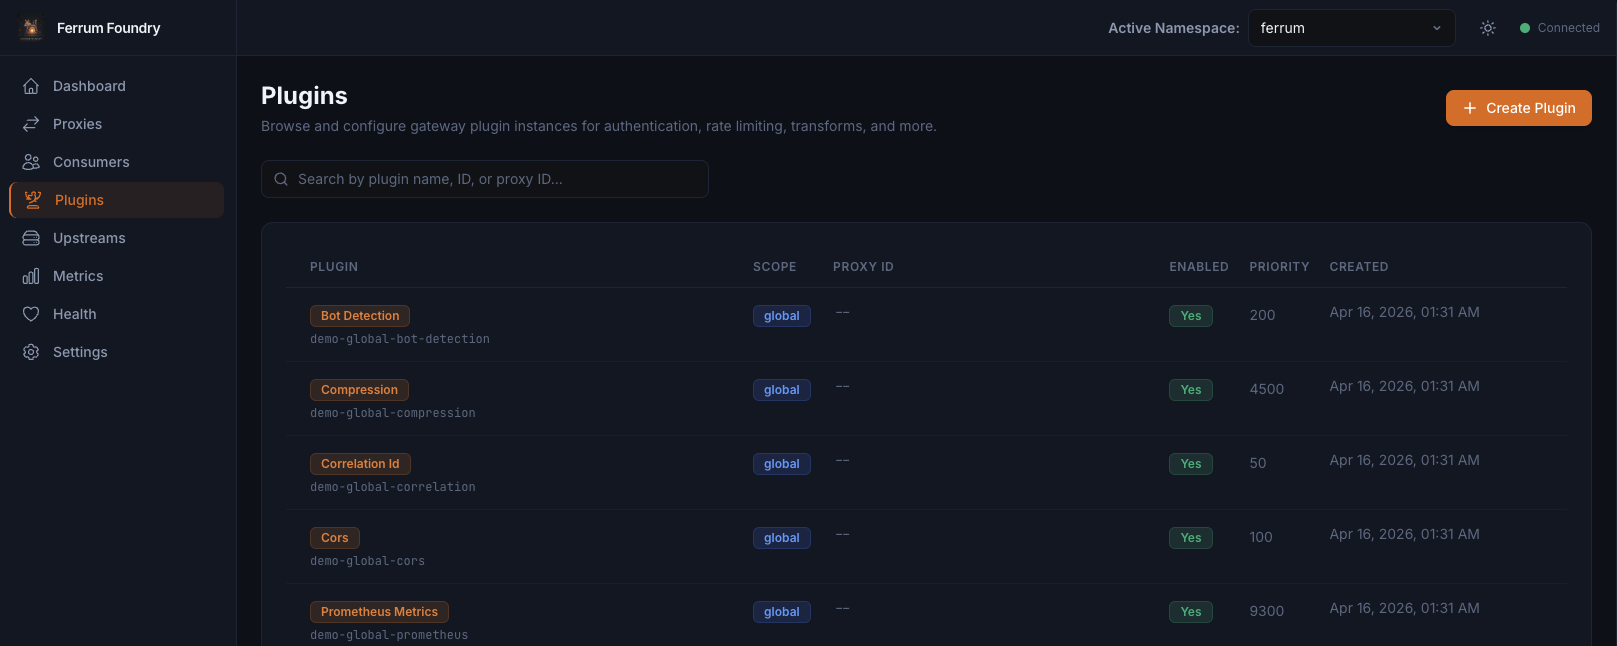Click the Metrics bar chart icon
This screenshot has width=1617, height=646.
coord(31,276)
